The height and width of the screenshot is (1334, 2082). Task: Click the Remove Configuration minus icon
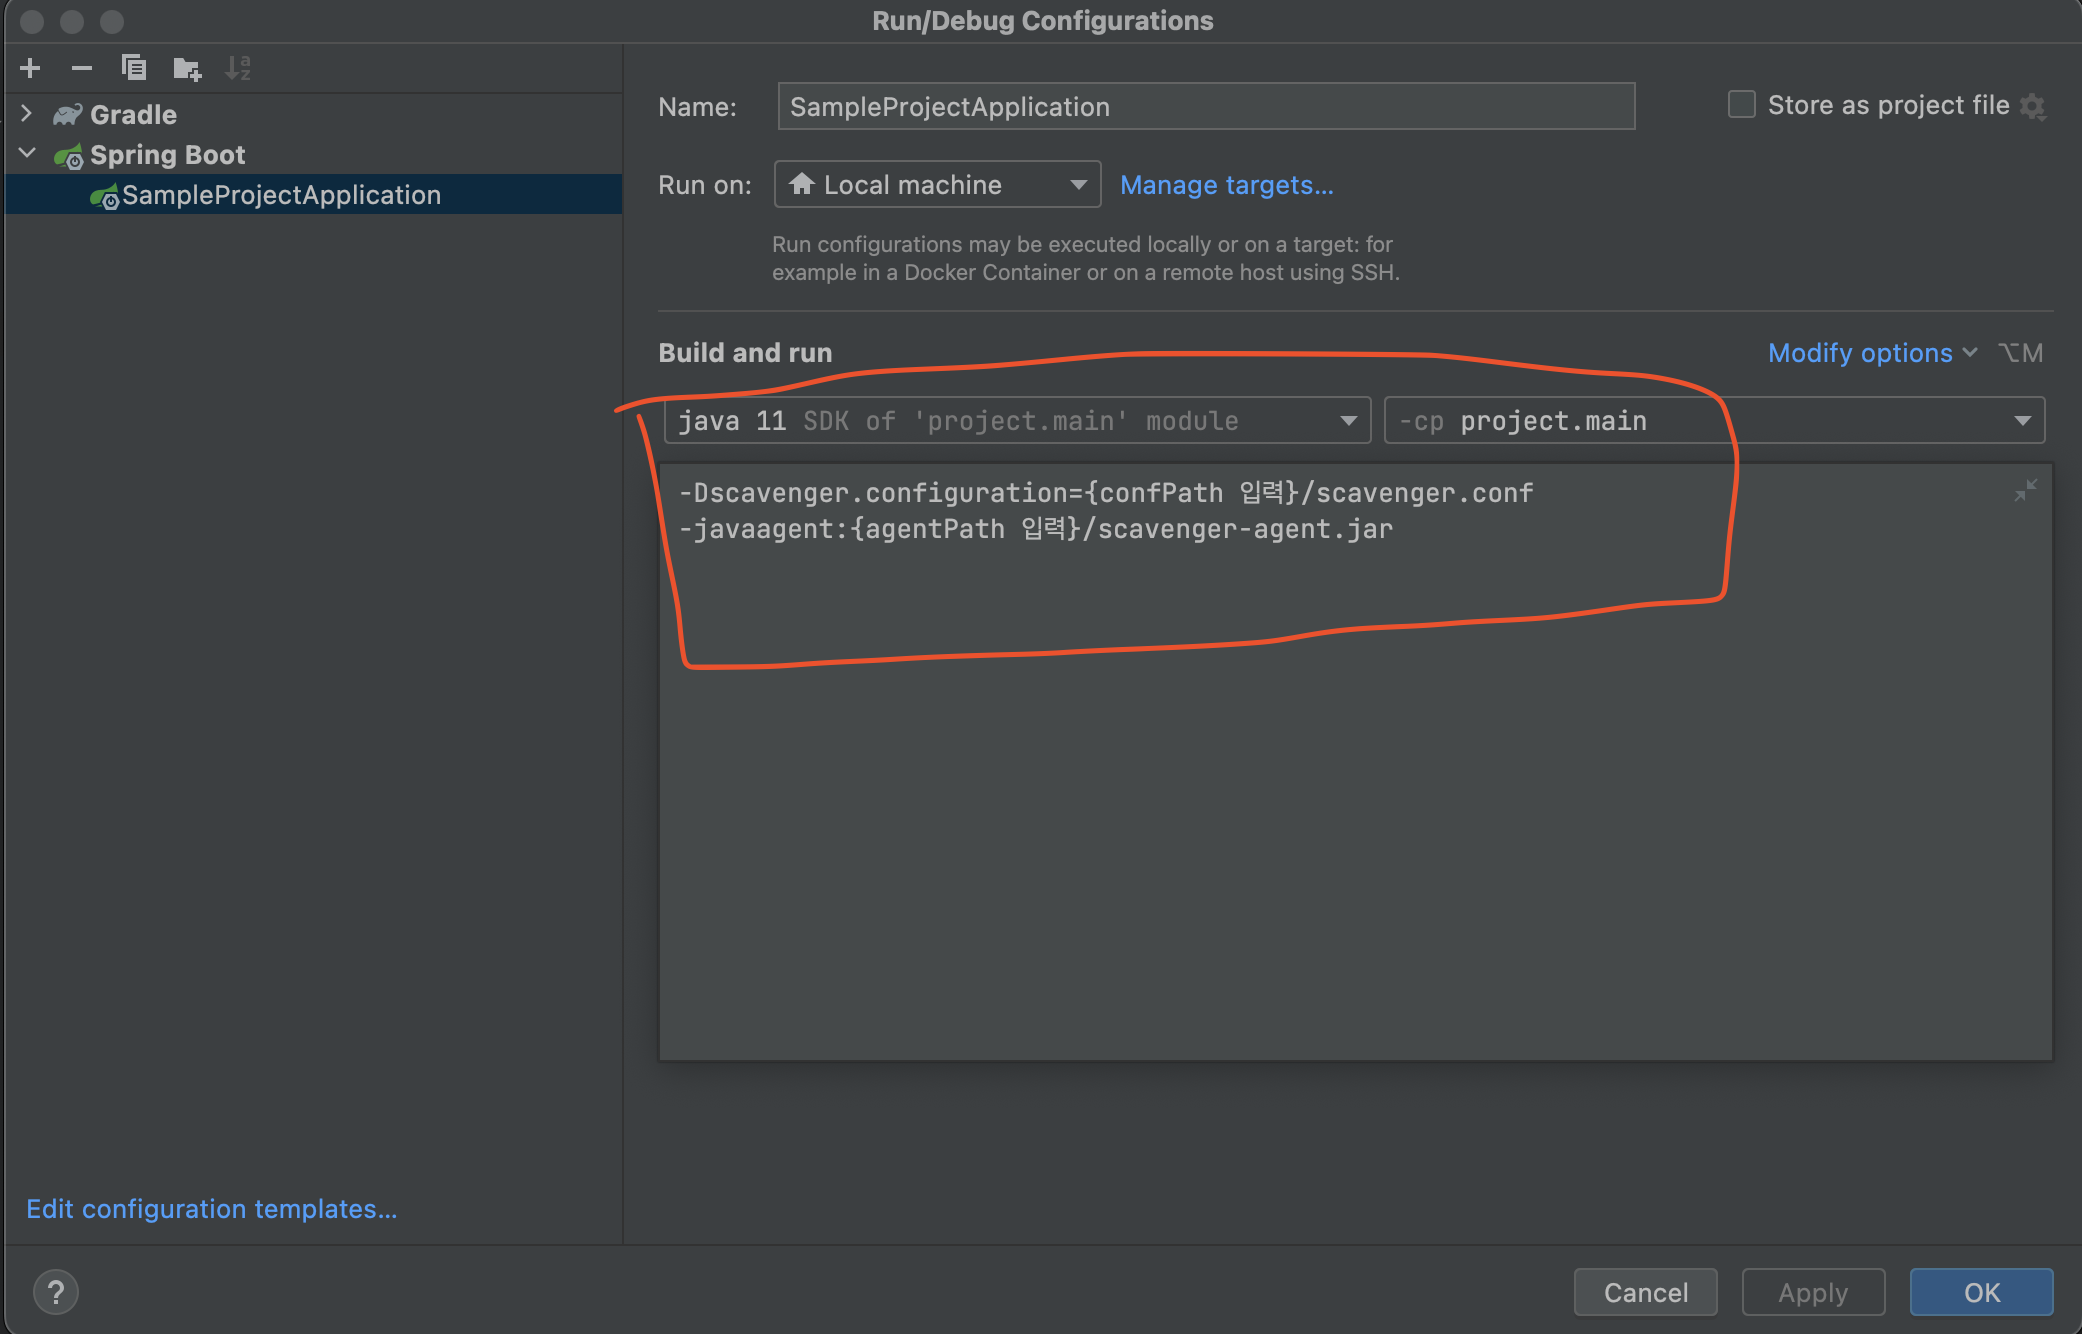tap(82, 68)
